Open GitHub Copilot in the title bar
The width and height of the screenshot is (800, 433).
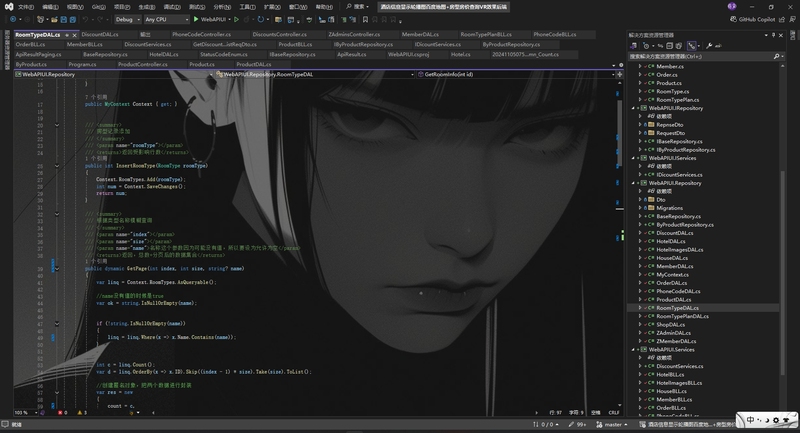[752, 19]
